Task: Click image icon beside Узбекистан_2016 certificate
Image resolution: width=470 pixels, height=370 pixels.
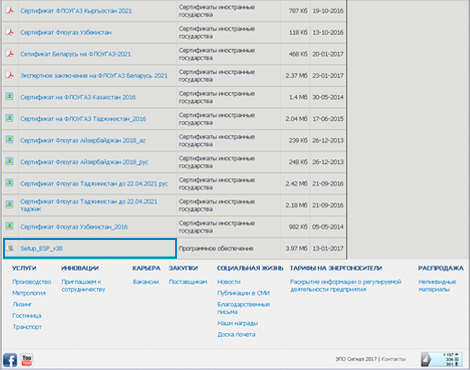Action: coord(10,226)
